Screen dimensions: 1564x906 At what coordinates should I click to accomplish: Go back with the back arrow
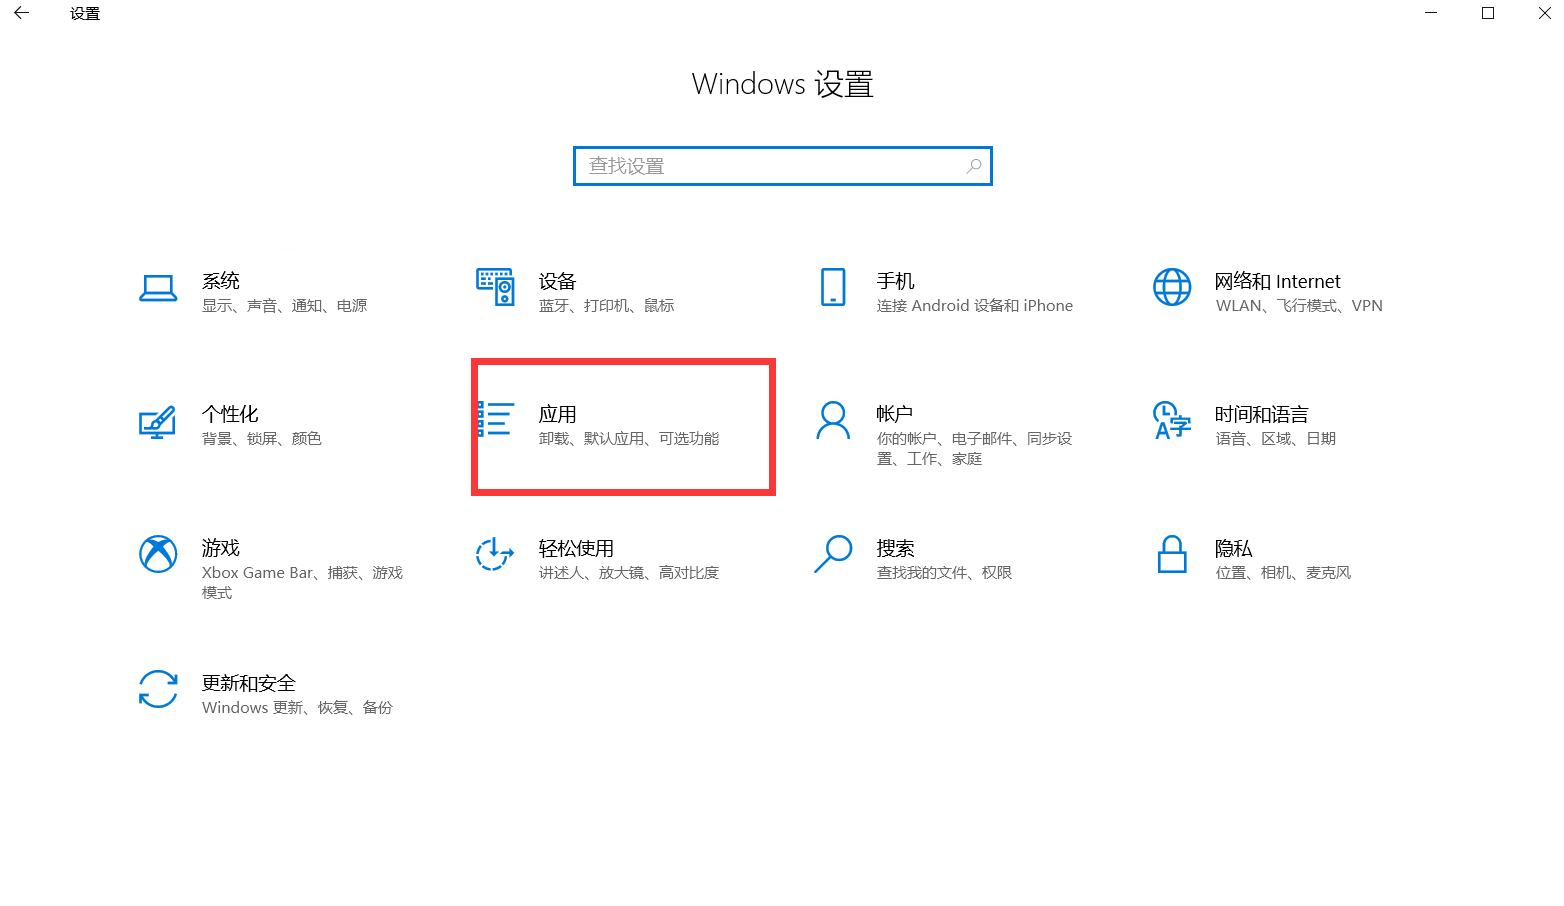pyautogui.click(x=21, y=13)
